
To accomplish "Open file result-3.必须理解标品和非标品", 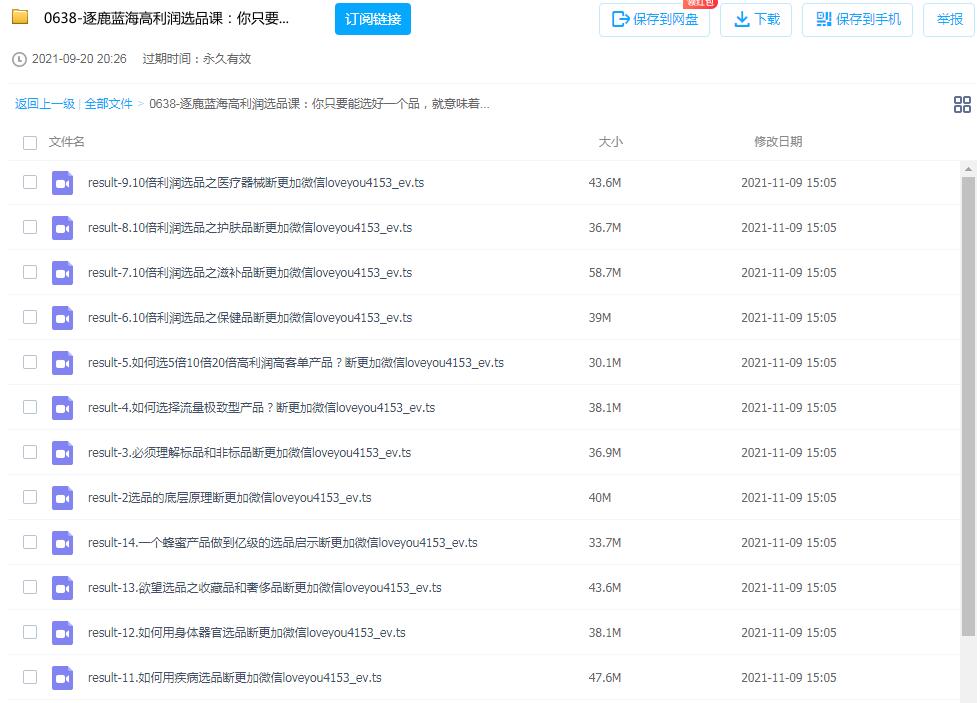I will (x=249, y=453).
